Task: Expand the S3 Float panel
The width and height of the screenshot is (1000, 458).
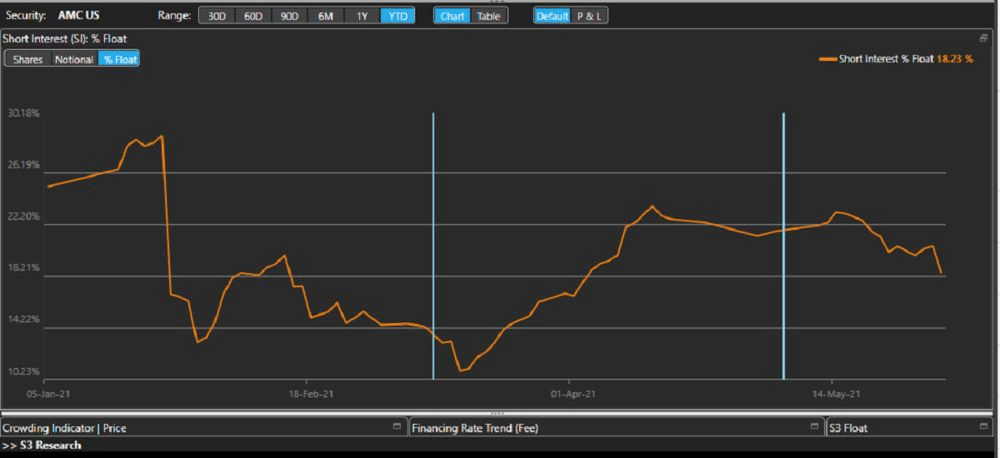Action: click(x=983, y=426)
